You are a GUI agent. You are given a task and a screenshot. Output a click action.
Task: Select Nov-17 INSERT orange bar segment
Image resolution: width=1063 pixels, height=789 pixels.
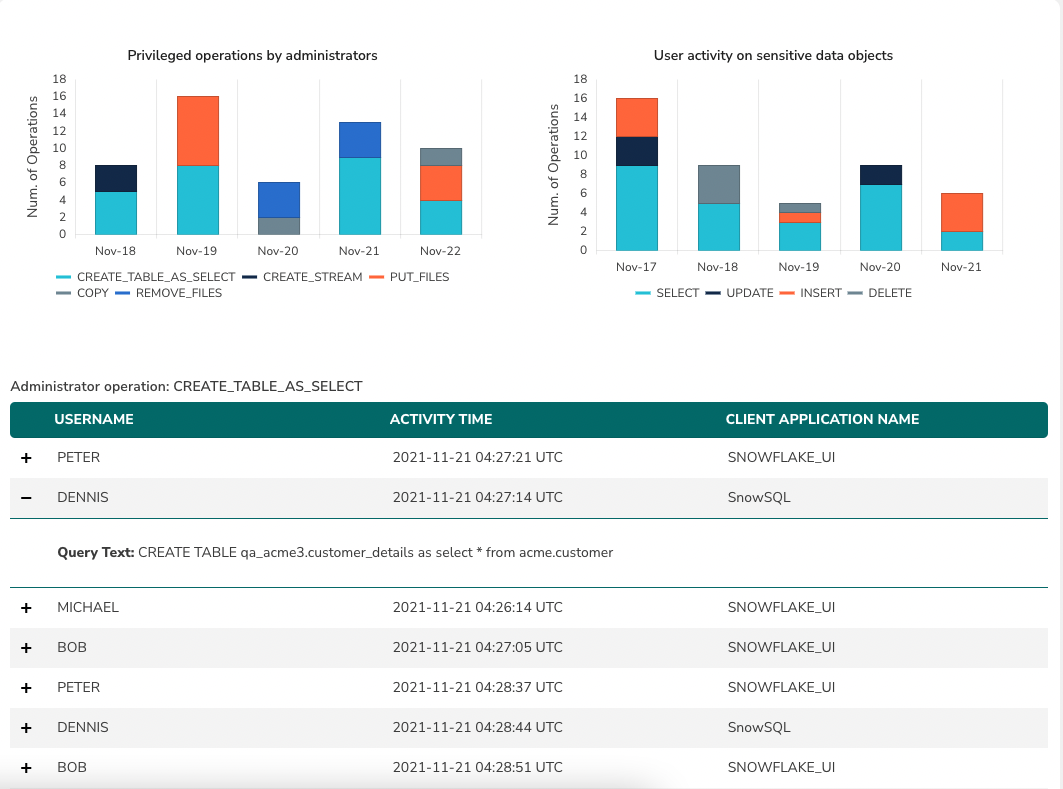637,118
